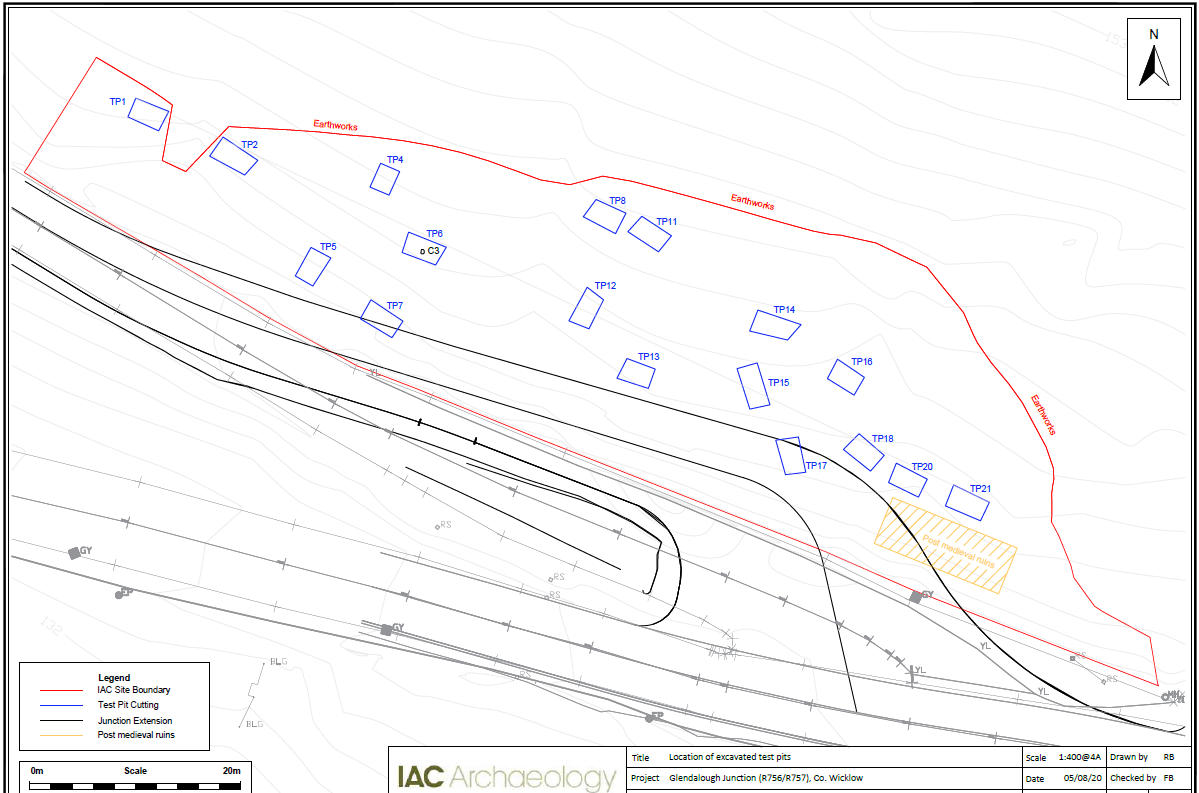Click the TP12 test pit outline
The image size is (1199, 793).
586,308
